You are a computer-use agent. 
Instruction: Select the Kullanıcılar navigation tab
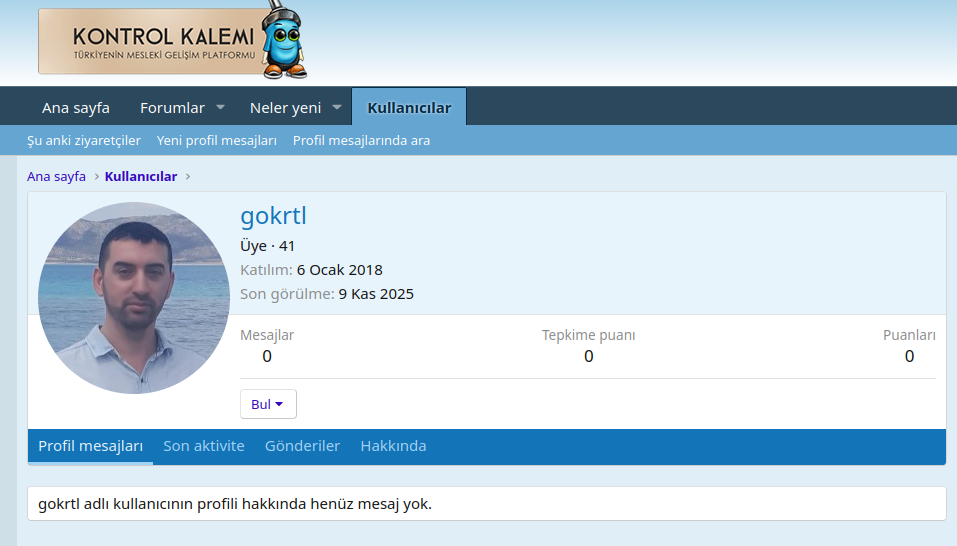pos(409,107)
